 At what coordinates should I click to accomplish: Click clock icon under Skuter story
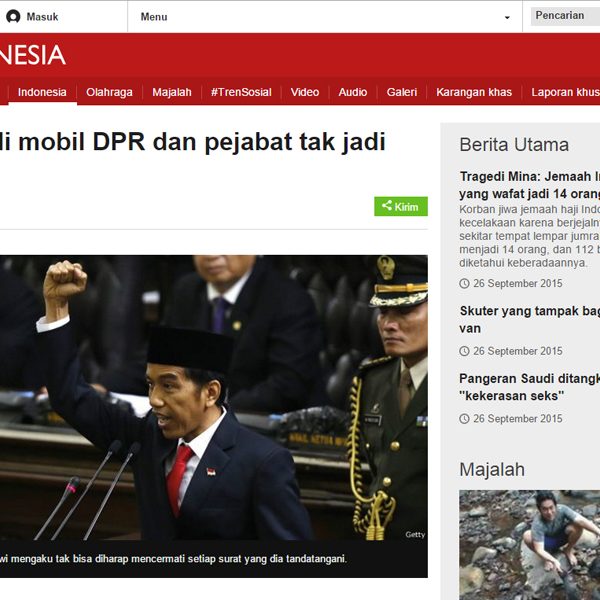pos(464,352)
